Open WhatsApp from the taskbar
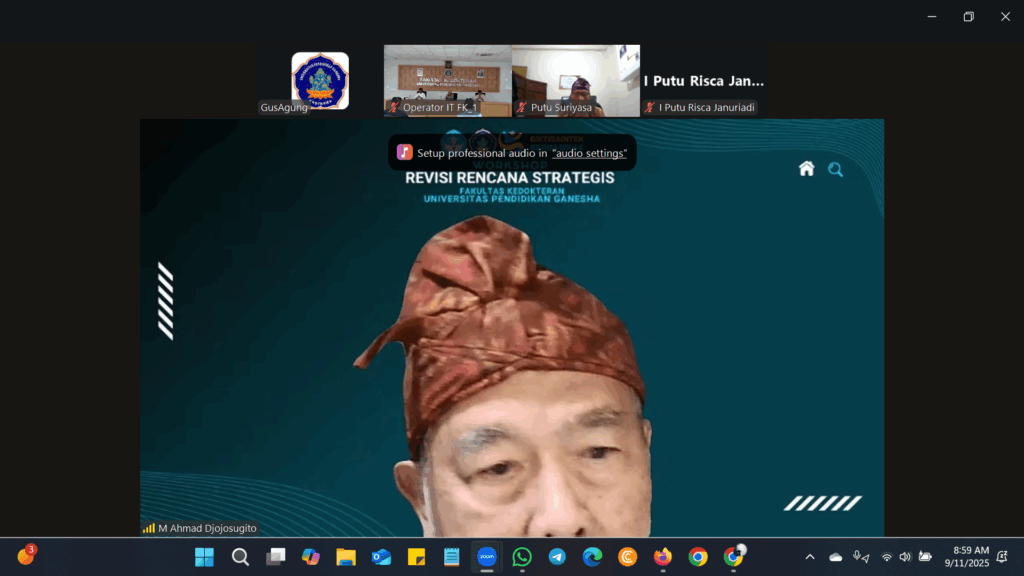1024x576 pixels. coord(522,557)
